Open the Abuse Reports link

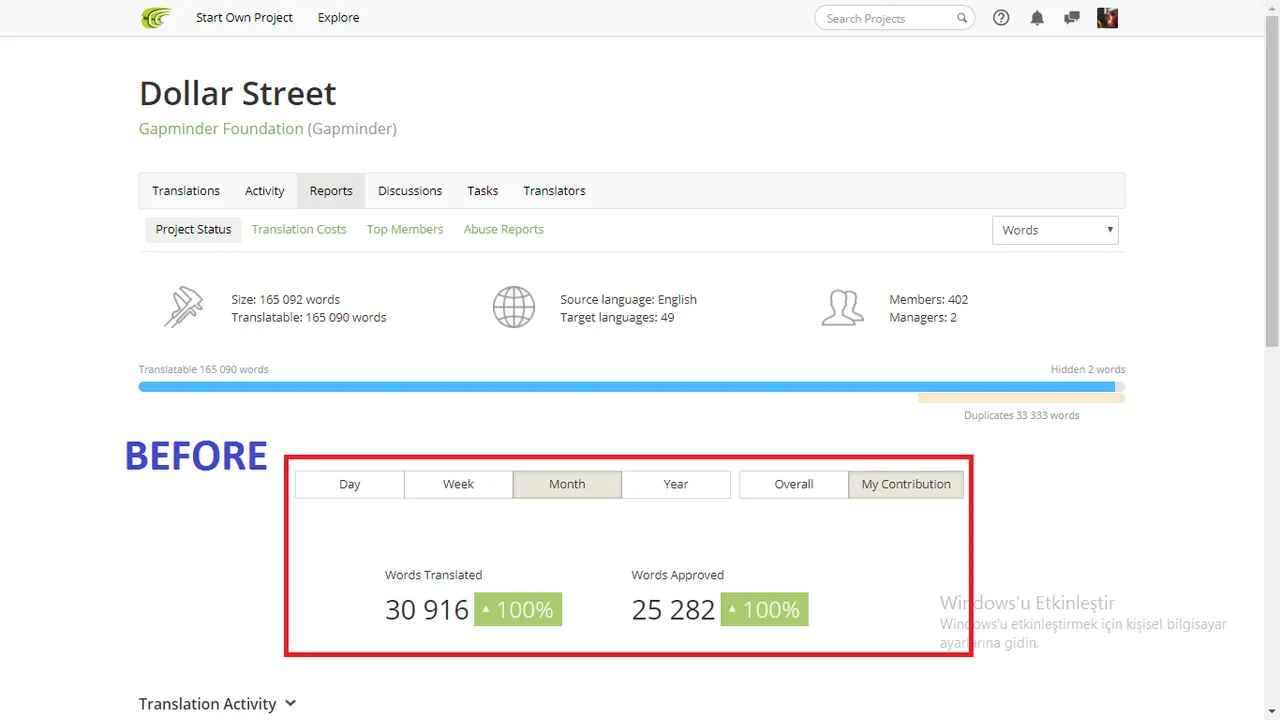pos(504,229)
